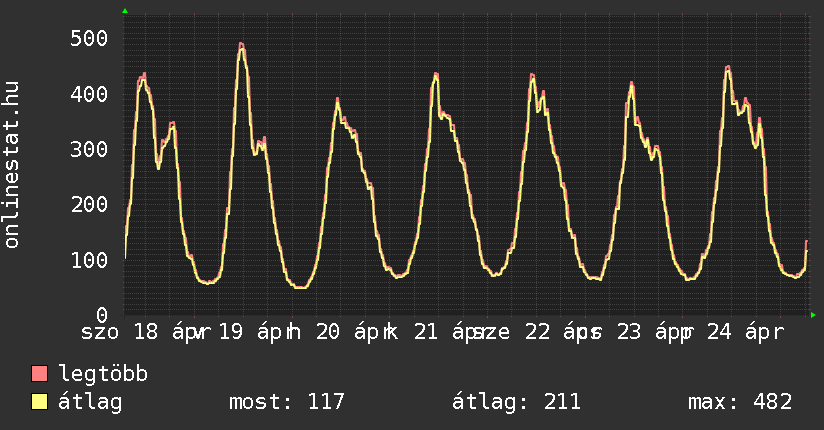Click the 'max: 482' statistic
Screen dimensions: 824x430
(740, 402)
